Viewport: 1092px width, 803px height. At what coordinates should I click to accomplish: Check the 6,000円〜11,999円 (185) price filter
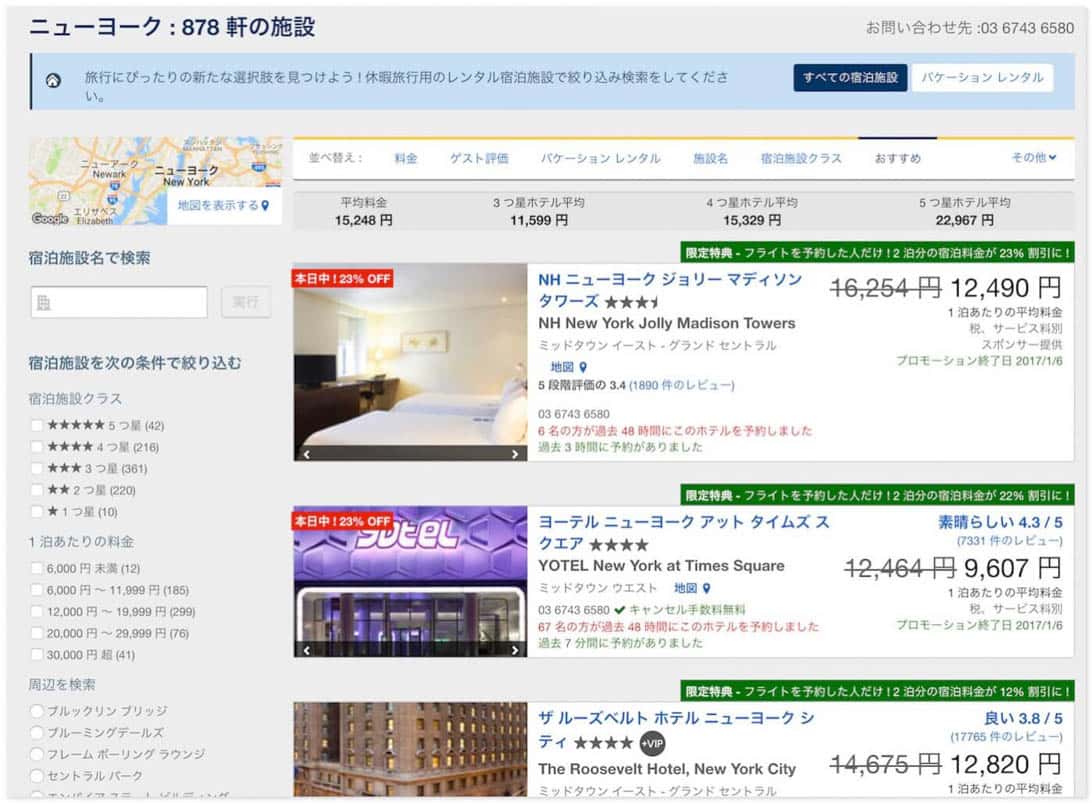point(37,590)
